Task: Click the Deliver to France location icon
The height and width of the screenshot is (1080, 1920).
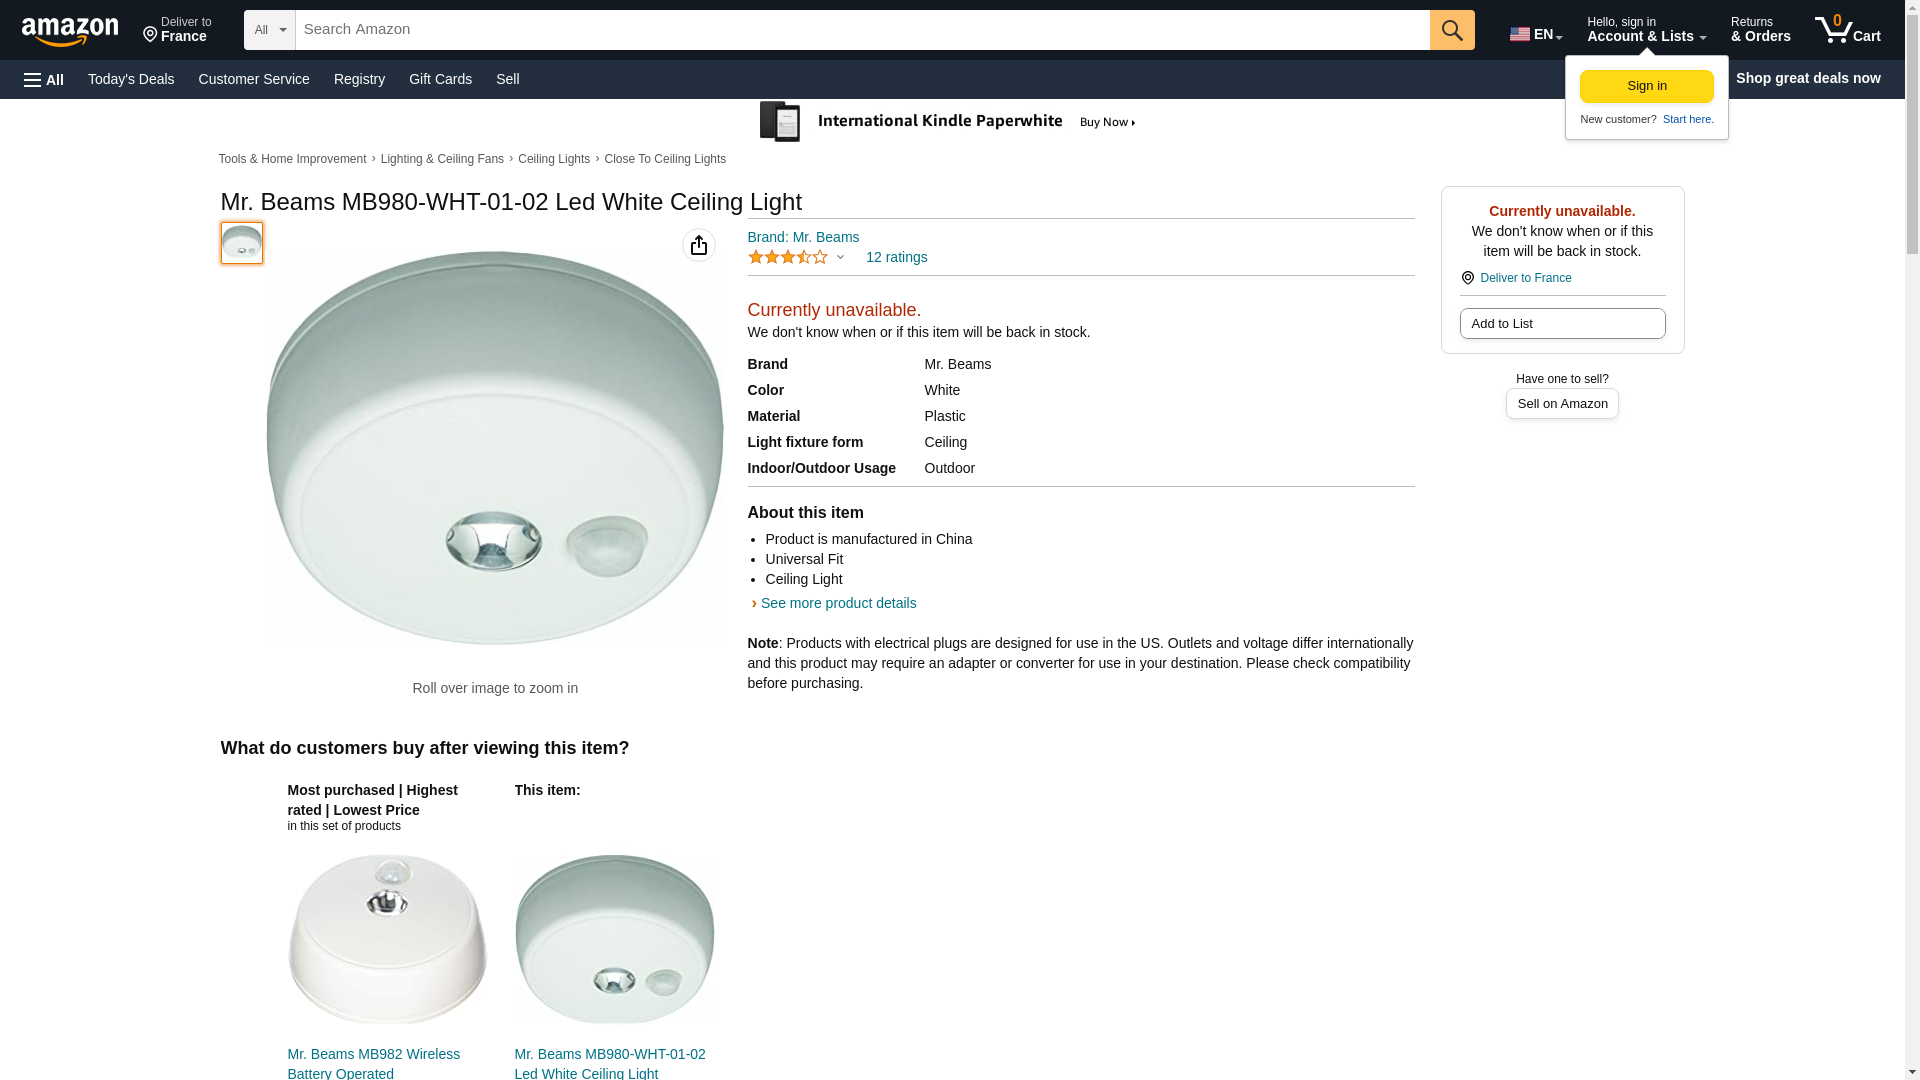Action: (1467, 278)
